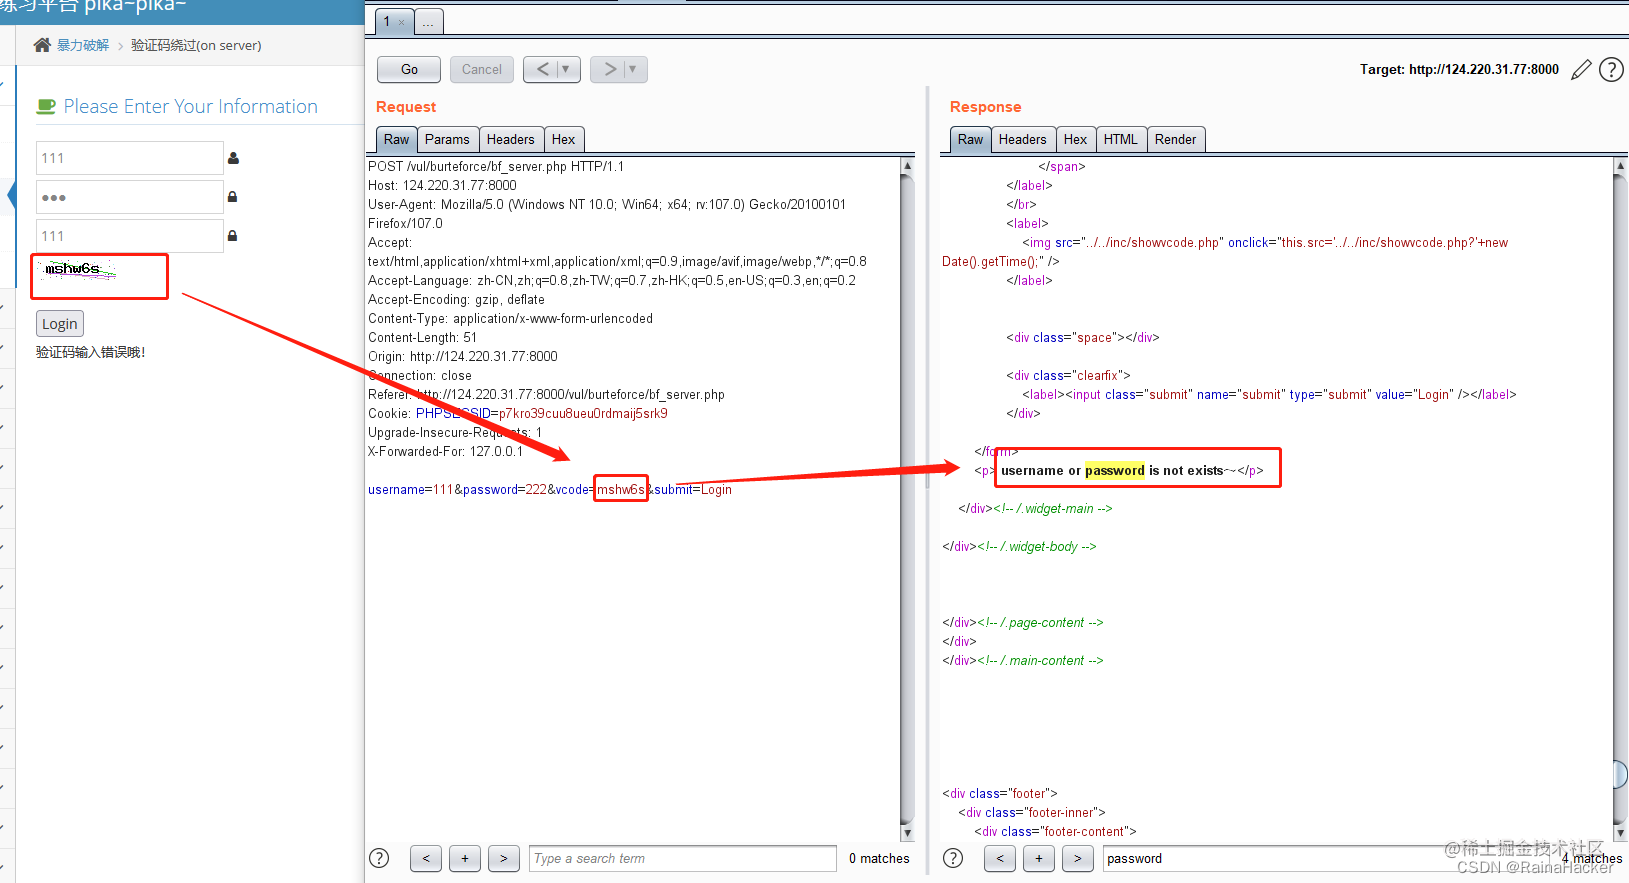The width and height of the screenshot is (1629, 883).
Task: Click lock icon beside password field
Action: (232, 197)
